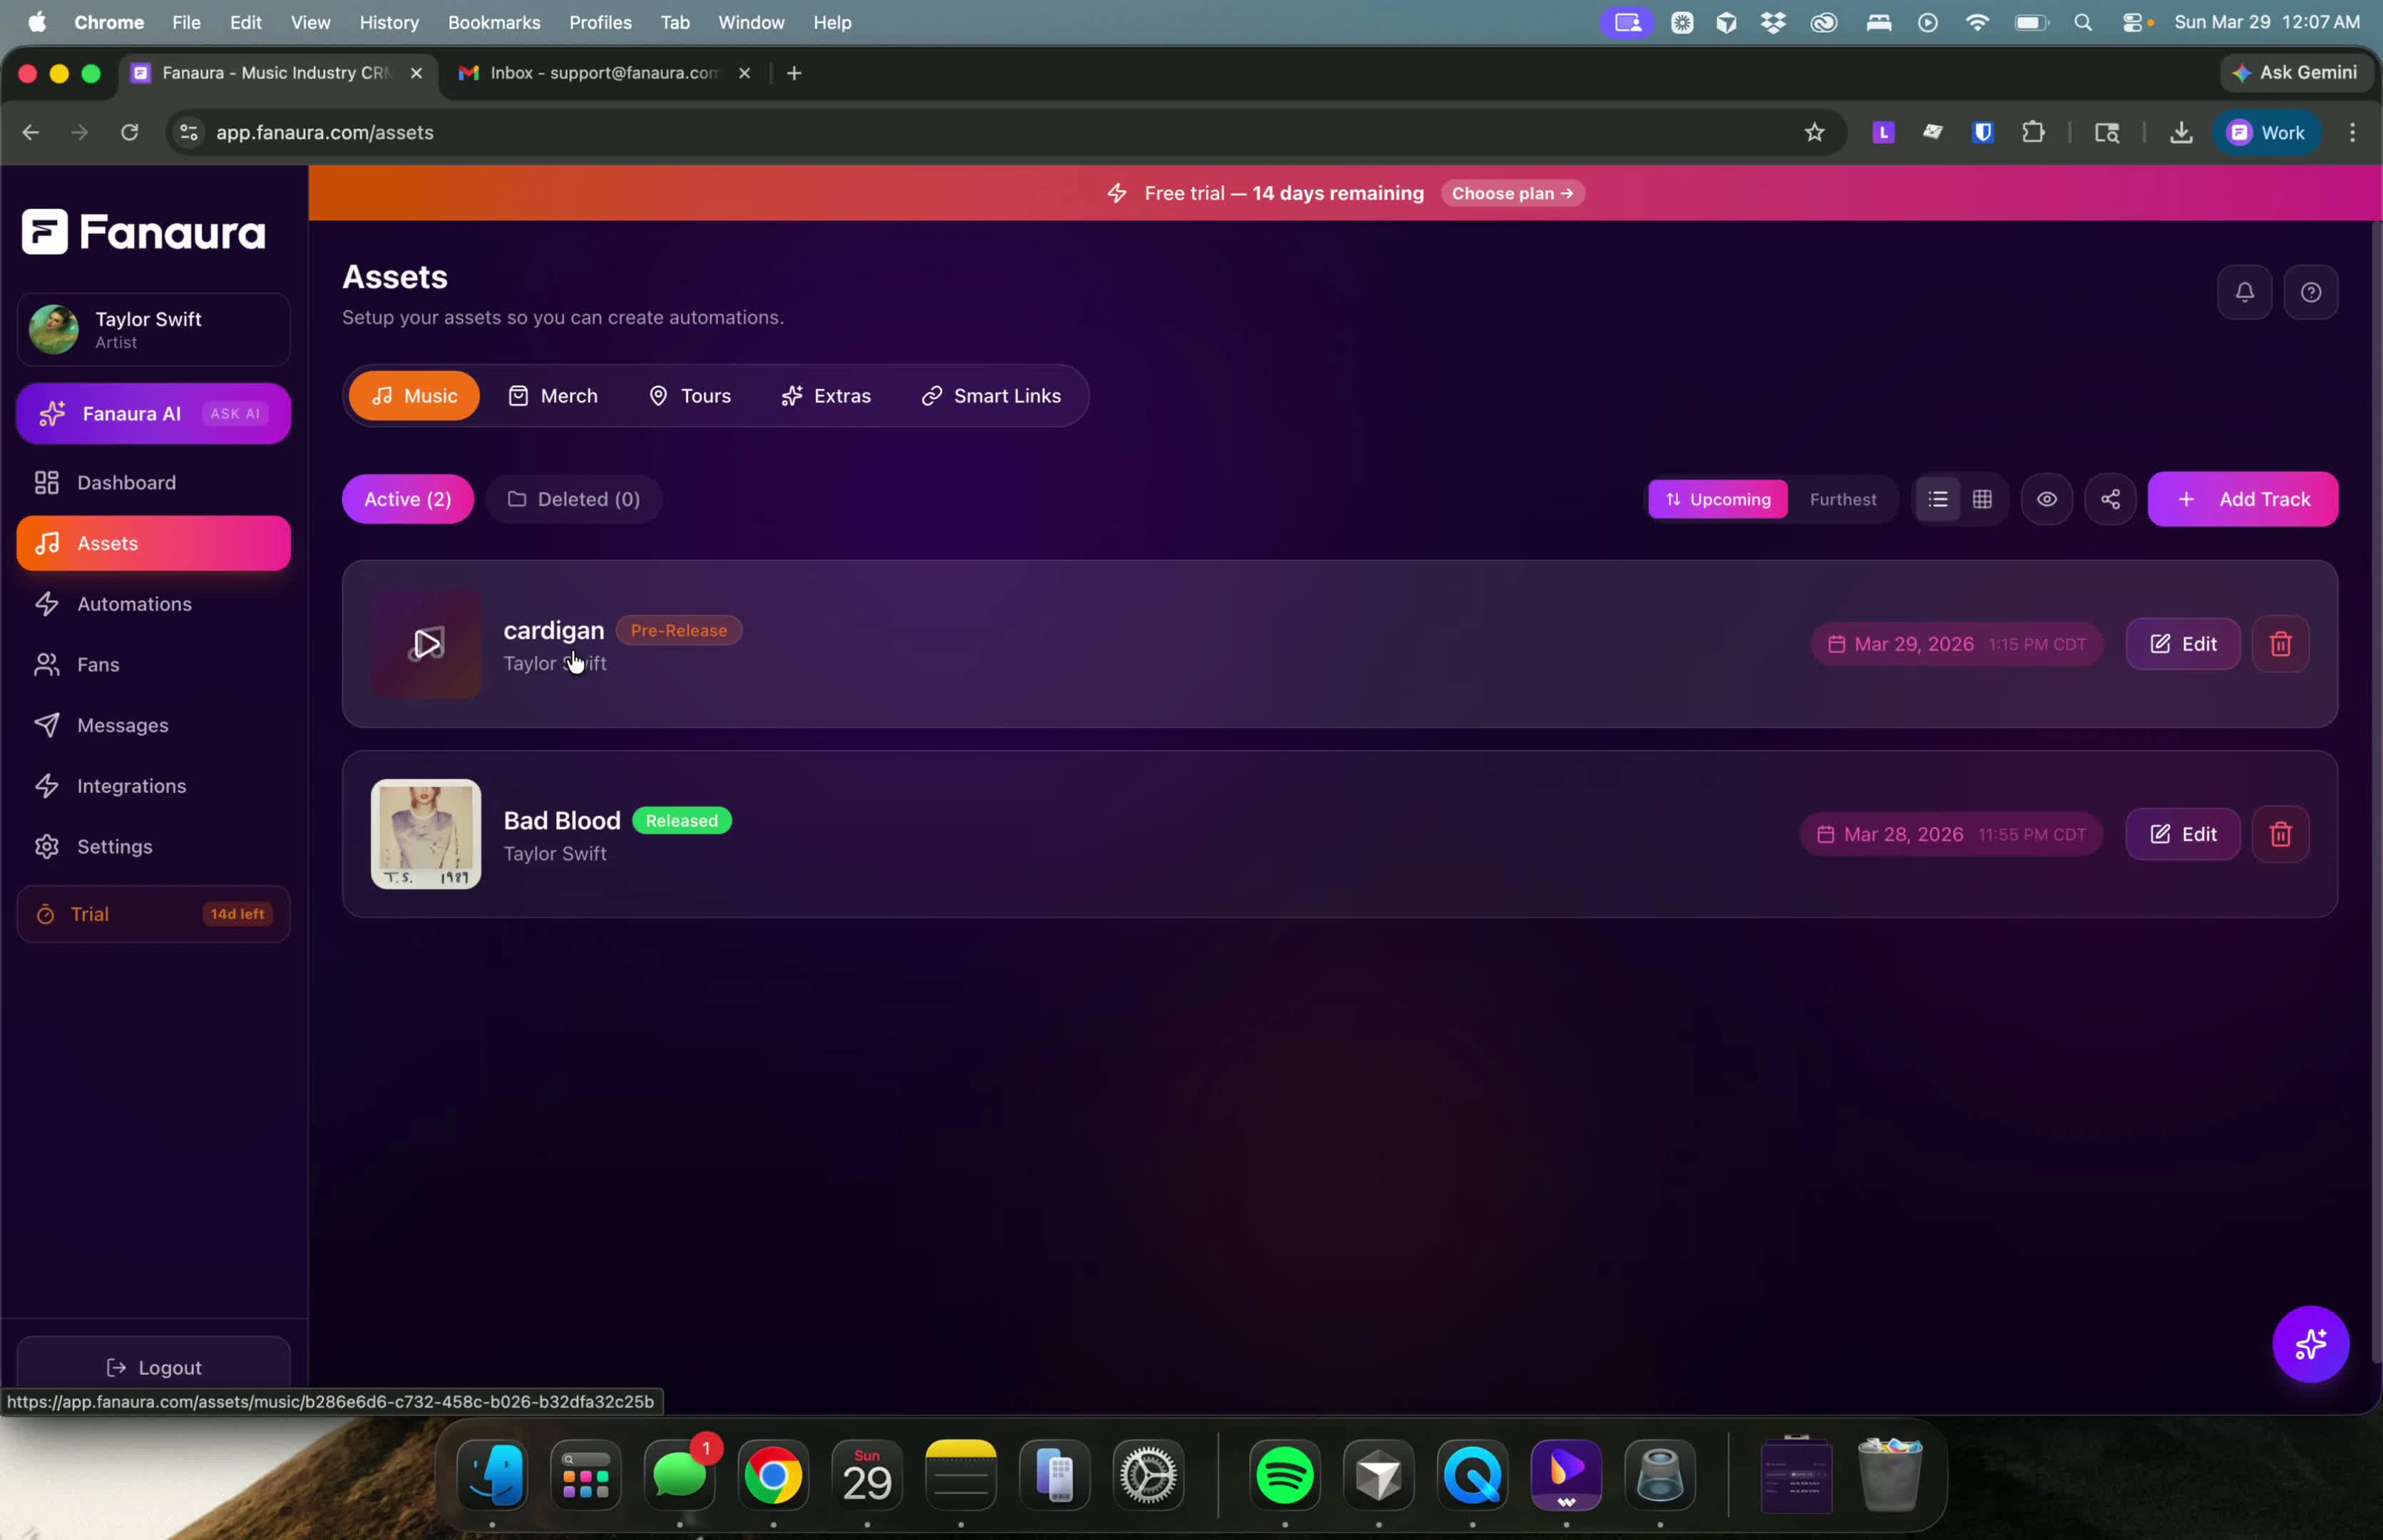Open the Bitwarden shield extension icon
Image resolution: width=2383 pixels, height=1540 pixels.
click(x=1982, y=132)
